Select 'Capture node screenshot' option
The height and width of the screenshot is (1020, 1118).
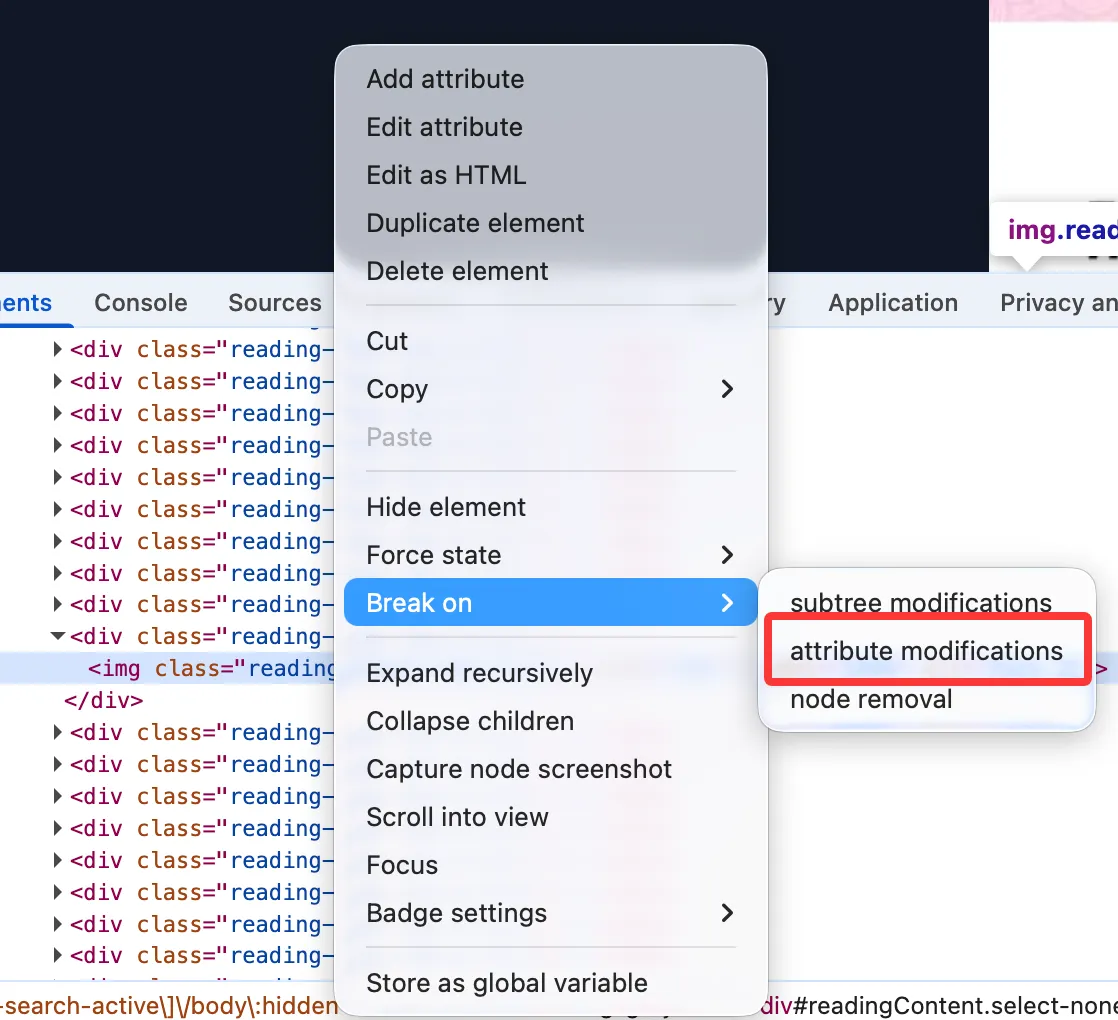pos(519,769)
